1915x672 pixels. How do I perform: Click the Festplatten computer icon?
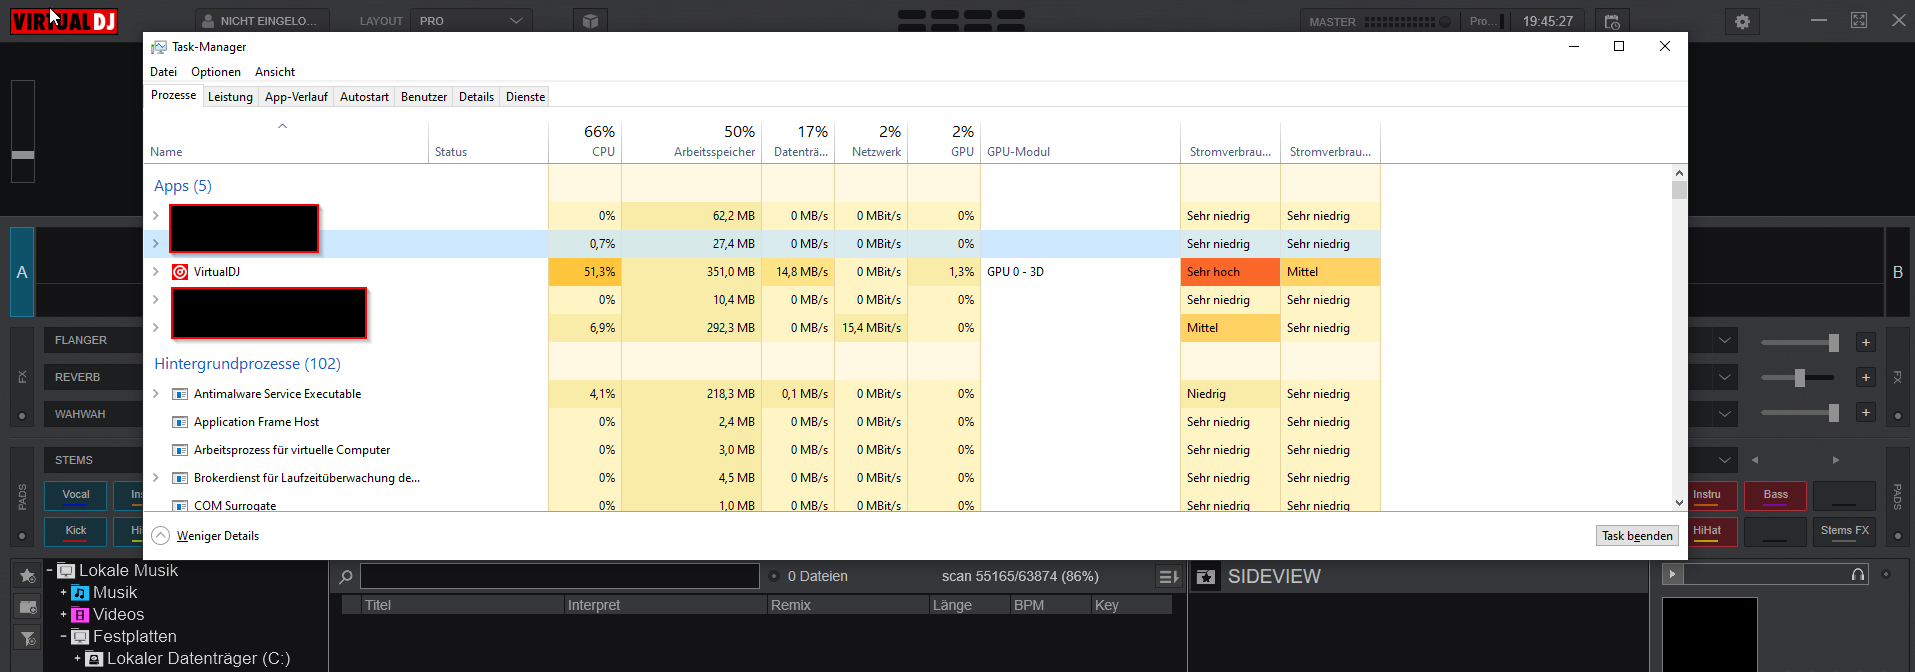click(x=80, y=637)
